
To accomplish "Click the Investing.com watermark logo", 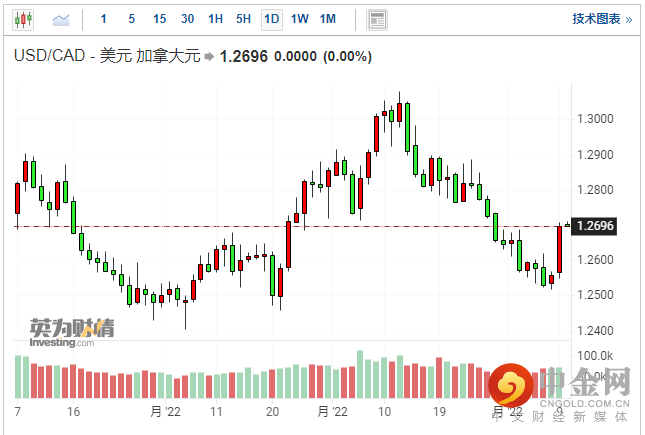I will tap(72, 333).
